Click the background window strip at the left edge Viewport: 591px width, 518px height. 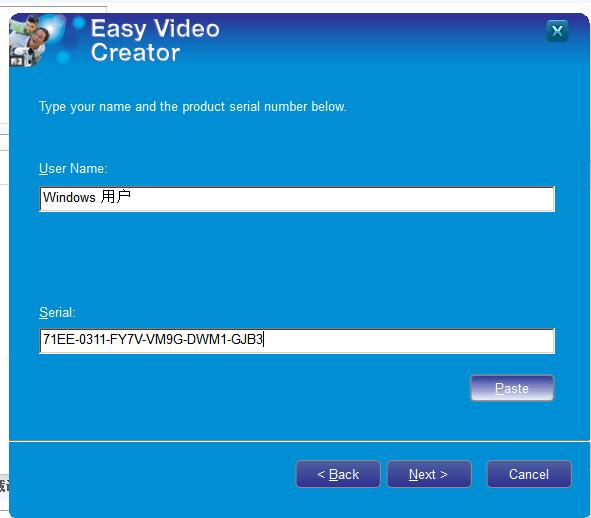coord(4,264)
